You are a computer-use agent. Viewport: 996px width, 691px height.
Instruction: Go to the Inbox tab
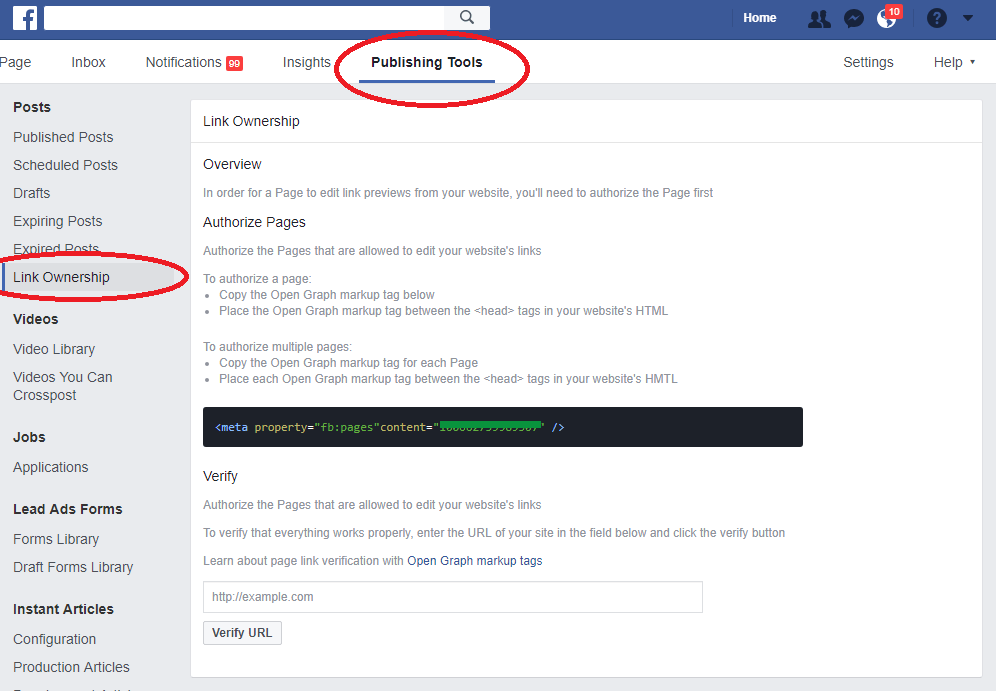(x=88, y=62)
